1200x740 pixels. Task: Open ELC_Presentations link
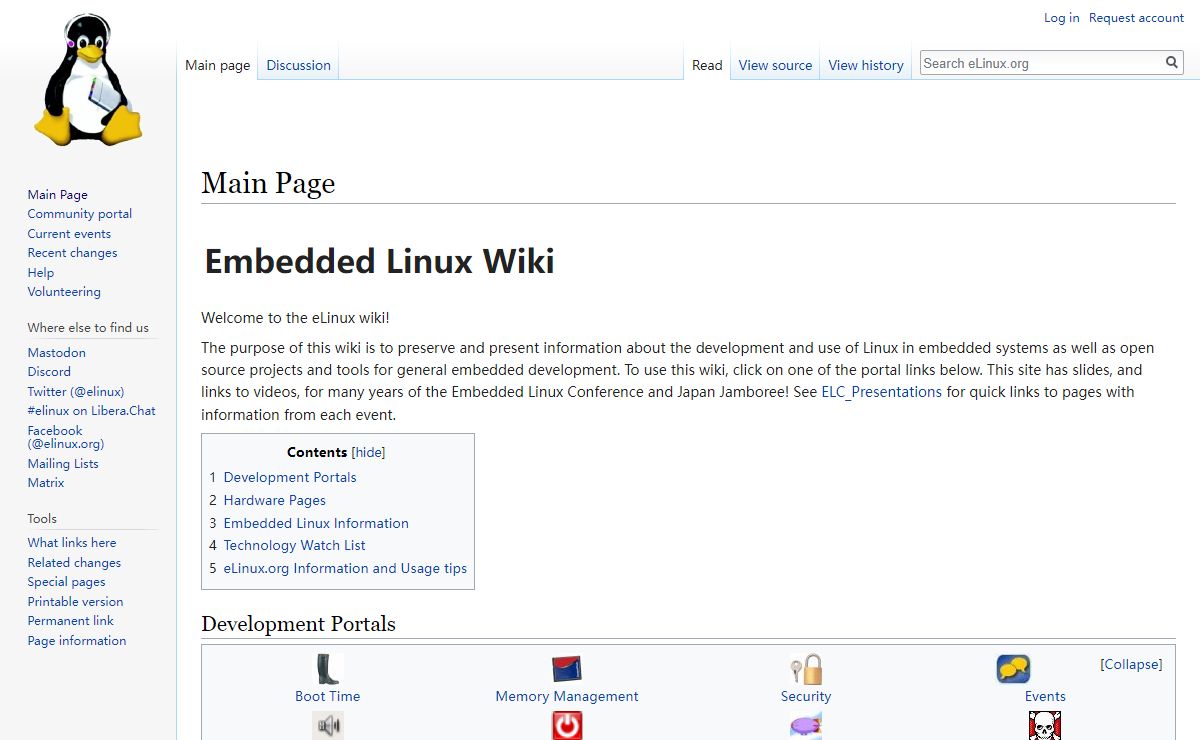[x=881, y=392]
